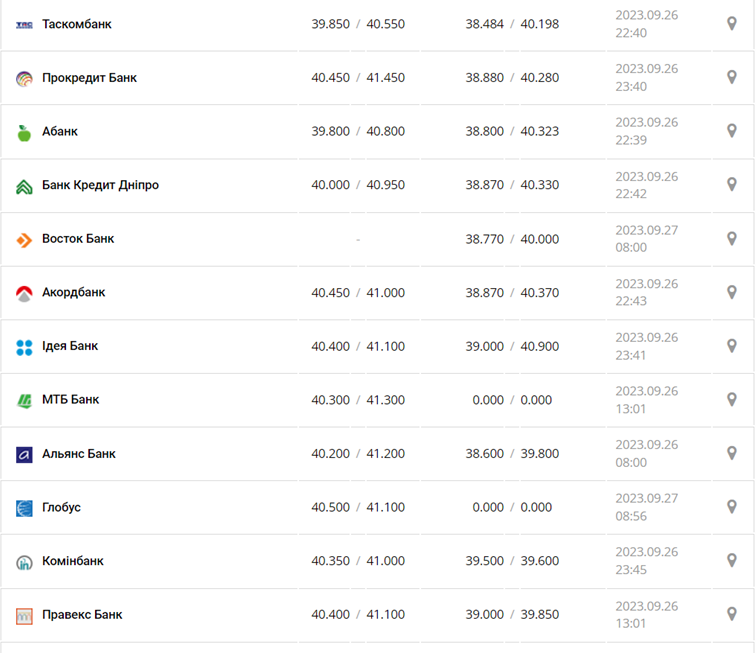Image resolution: width=756 pixels, height=653 pixels.
Task: Click the Ідея Банк blue dots logo
Action: [25, 347]
